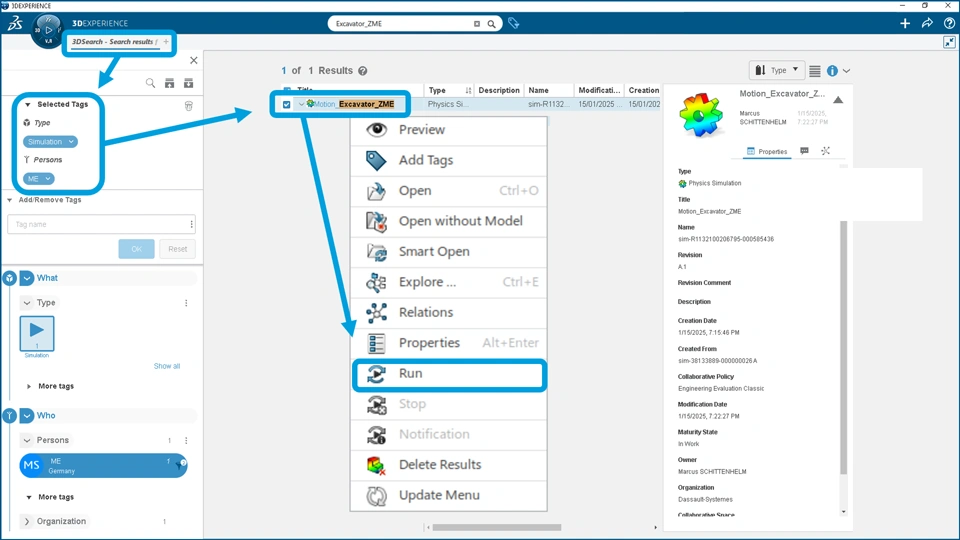This screenshot has height=540, width=960.
Task: Click the Results help question mark
Action: coord(362,71)
